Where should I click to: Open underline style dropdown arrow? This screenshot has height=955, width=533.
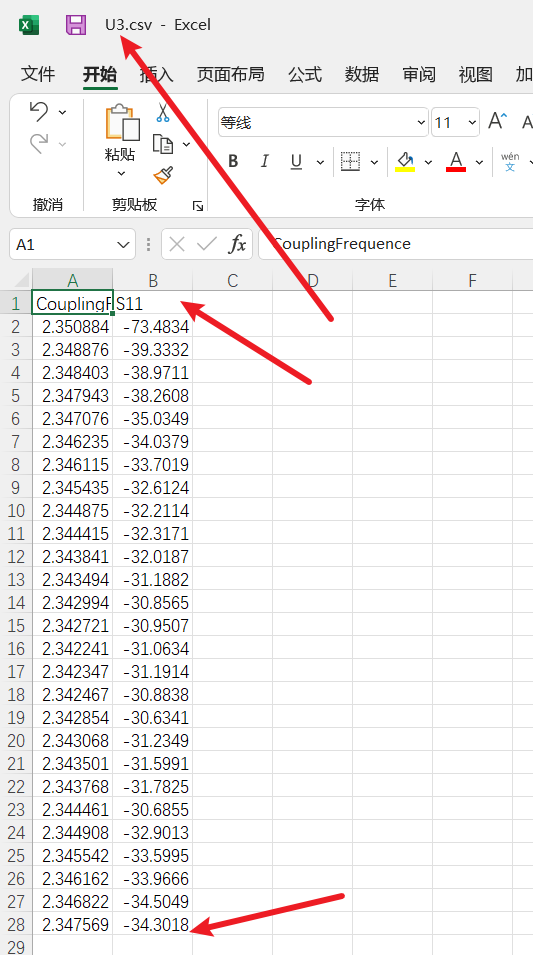tap(320, 162)
